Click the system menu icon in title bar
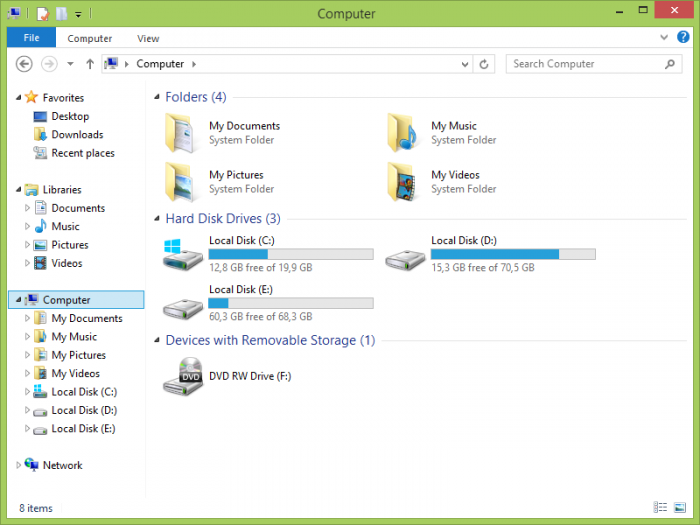Screen dimensions: 700x525 click(14, 13)
